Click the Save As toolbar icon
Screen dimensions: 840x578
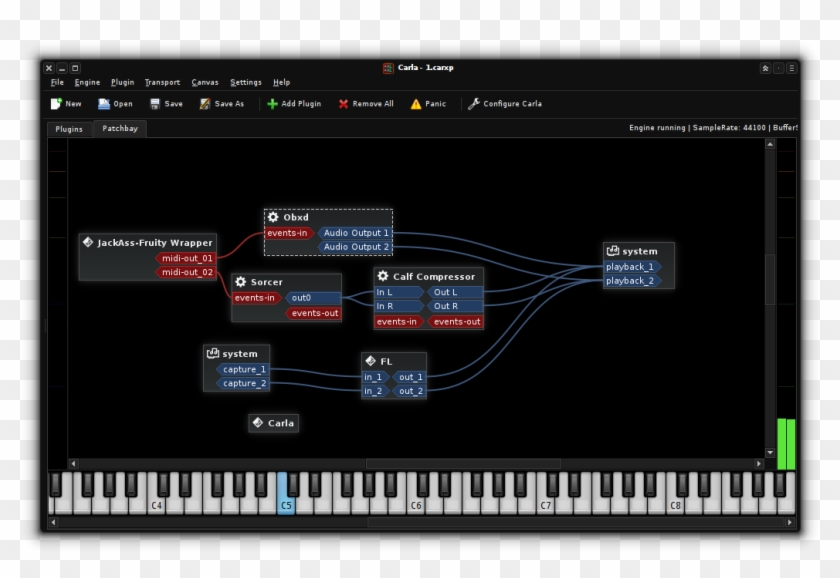pos(205,104)
